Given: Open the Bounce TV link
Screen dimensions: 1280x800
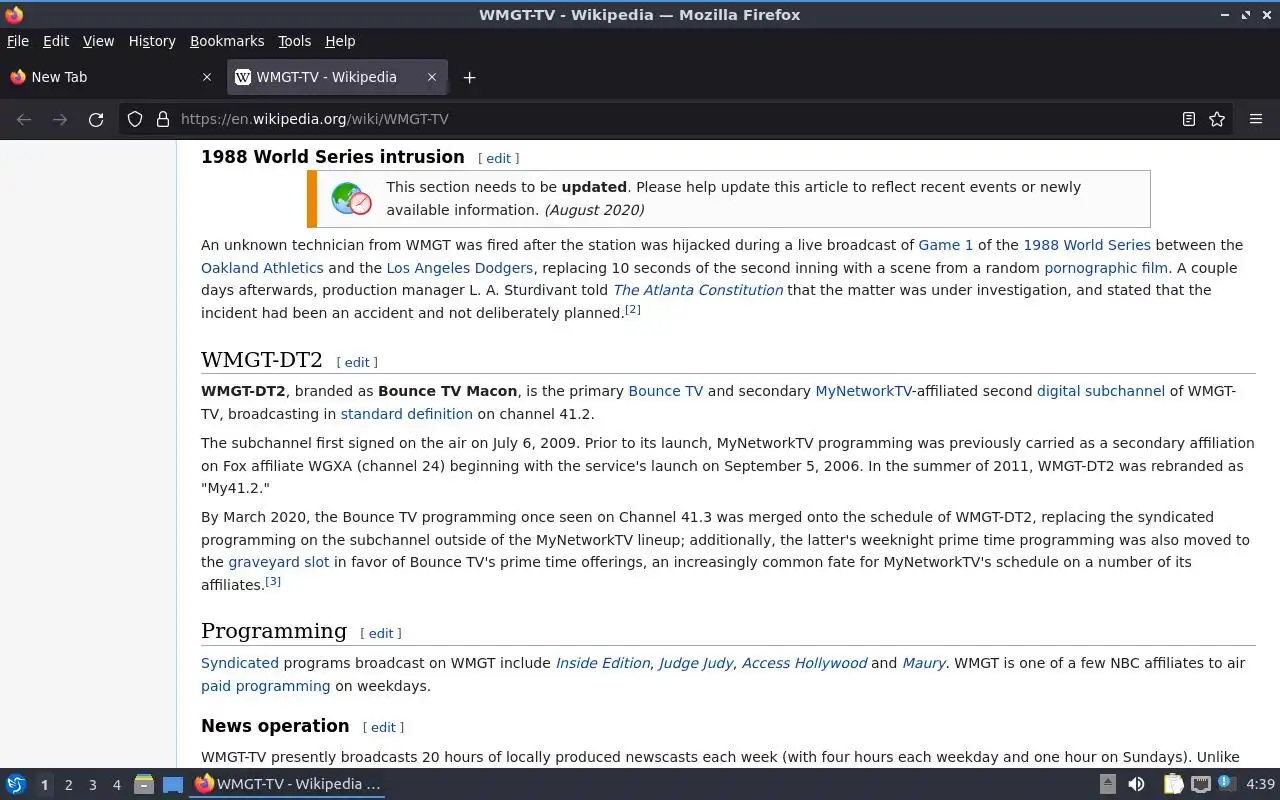Looking at the screenshot, I should click(x=666, y=391).
